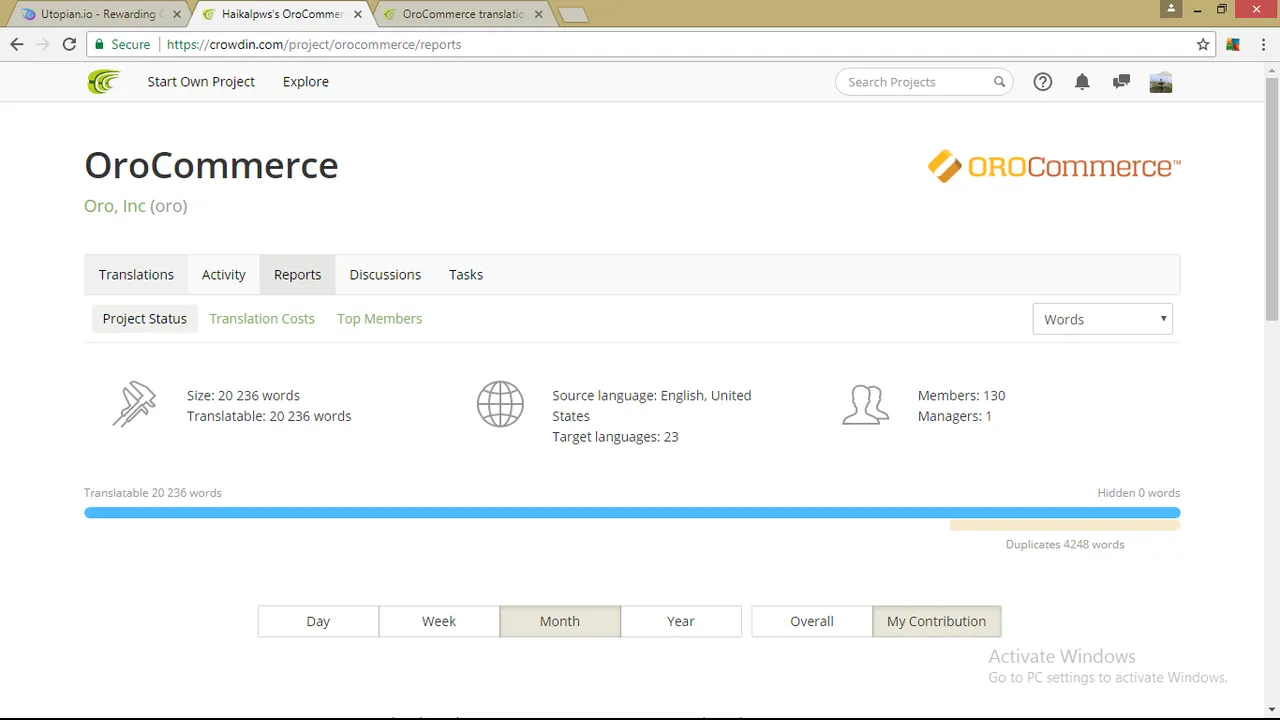Open the notifications bell icon

1082,82
